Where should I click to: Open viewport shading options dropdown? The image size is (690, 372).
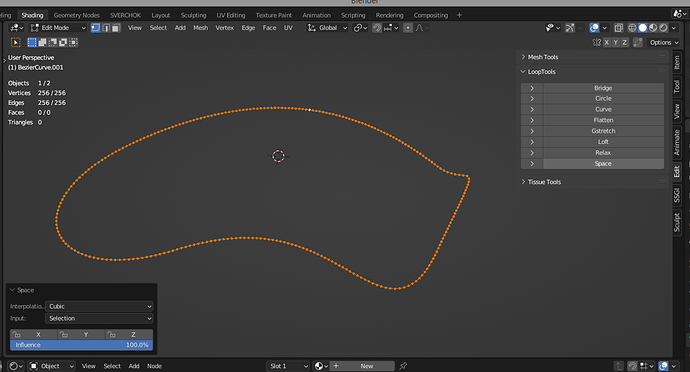pos(674,28)
